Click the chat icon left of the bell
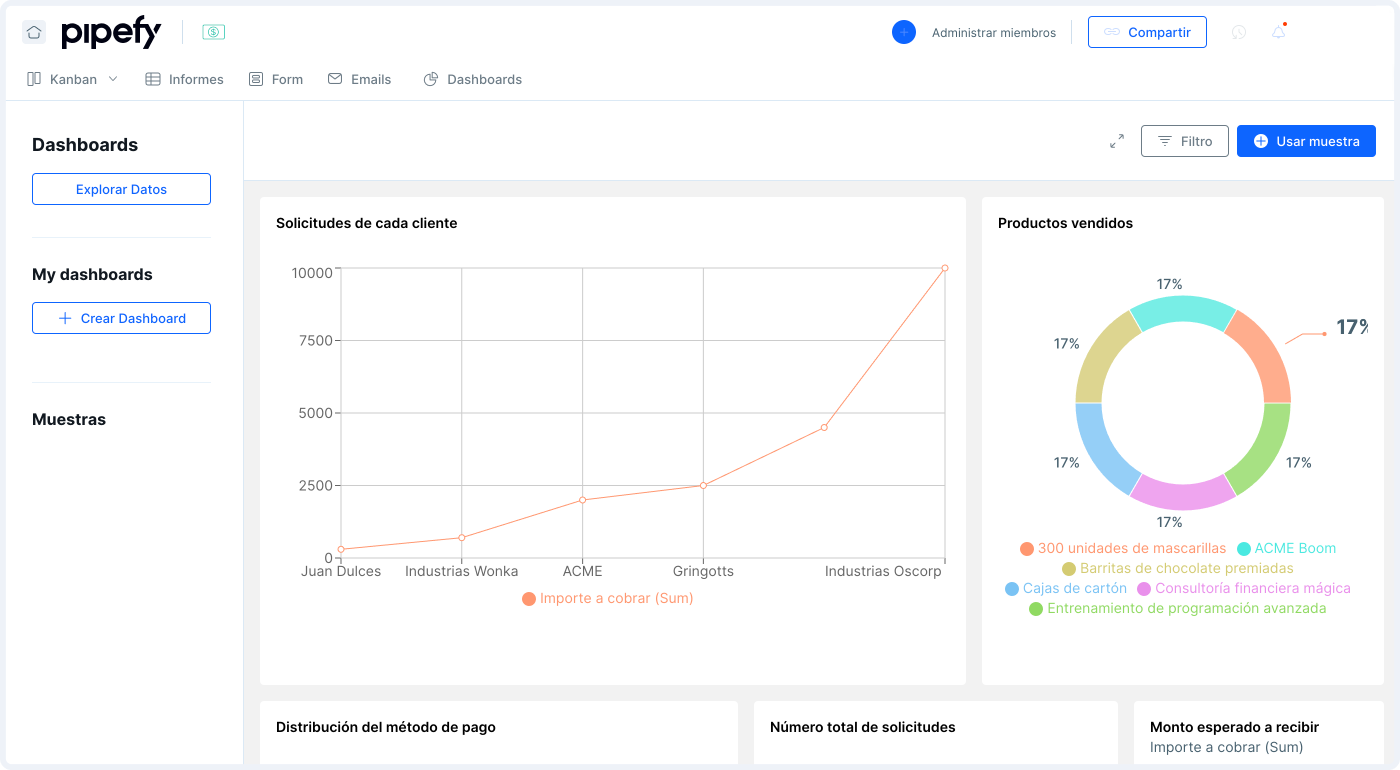This screenshot has height=770, width=1400. click(x=1239, y=32)
